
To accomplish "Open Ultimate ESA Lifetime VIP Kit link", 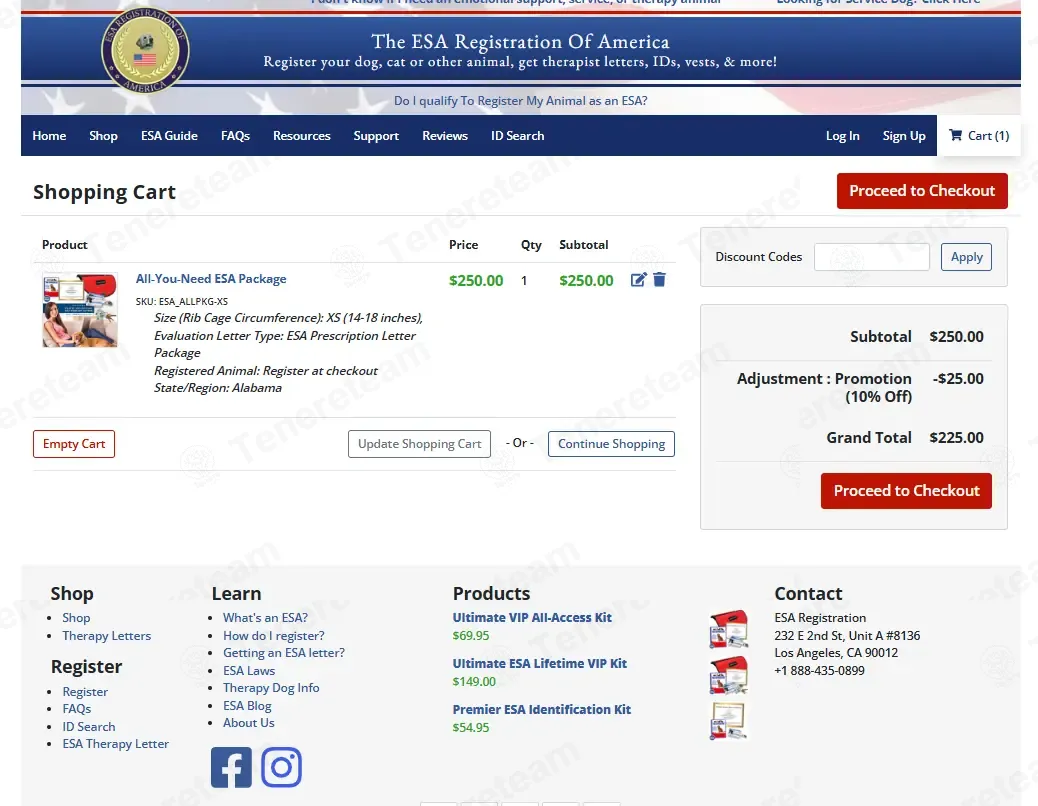I will (x=540, y=663).
